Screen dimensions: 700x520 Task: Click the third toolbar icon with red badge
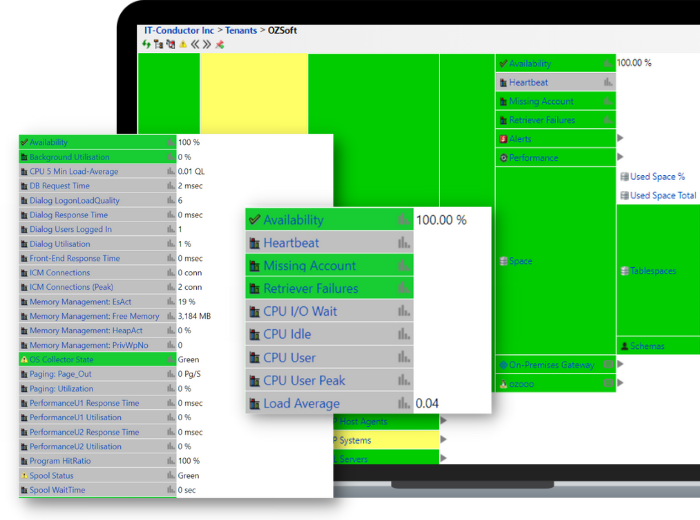click(x=171, y=44)
